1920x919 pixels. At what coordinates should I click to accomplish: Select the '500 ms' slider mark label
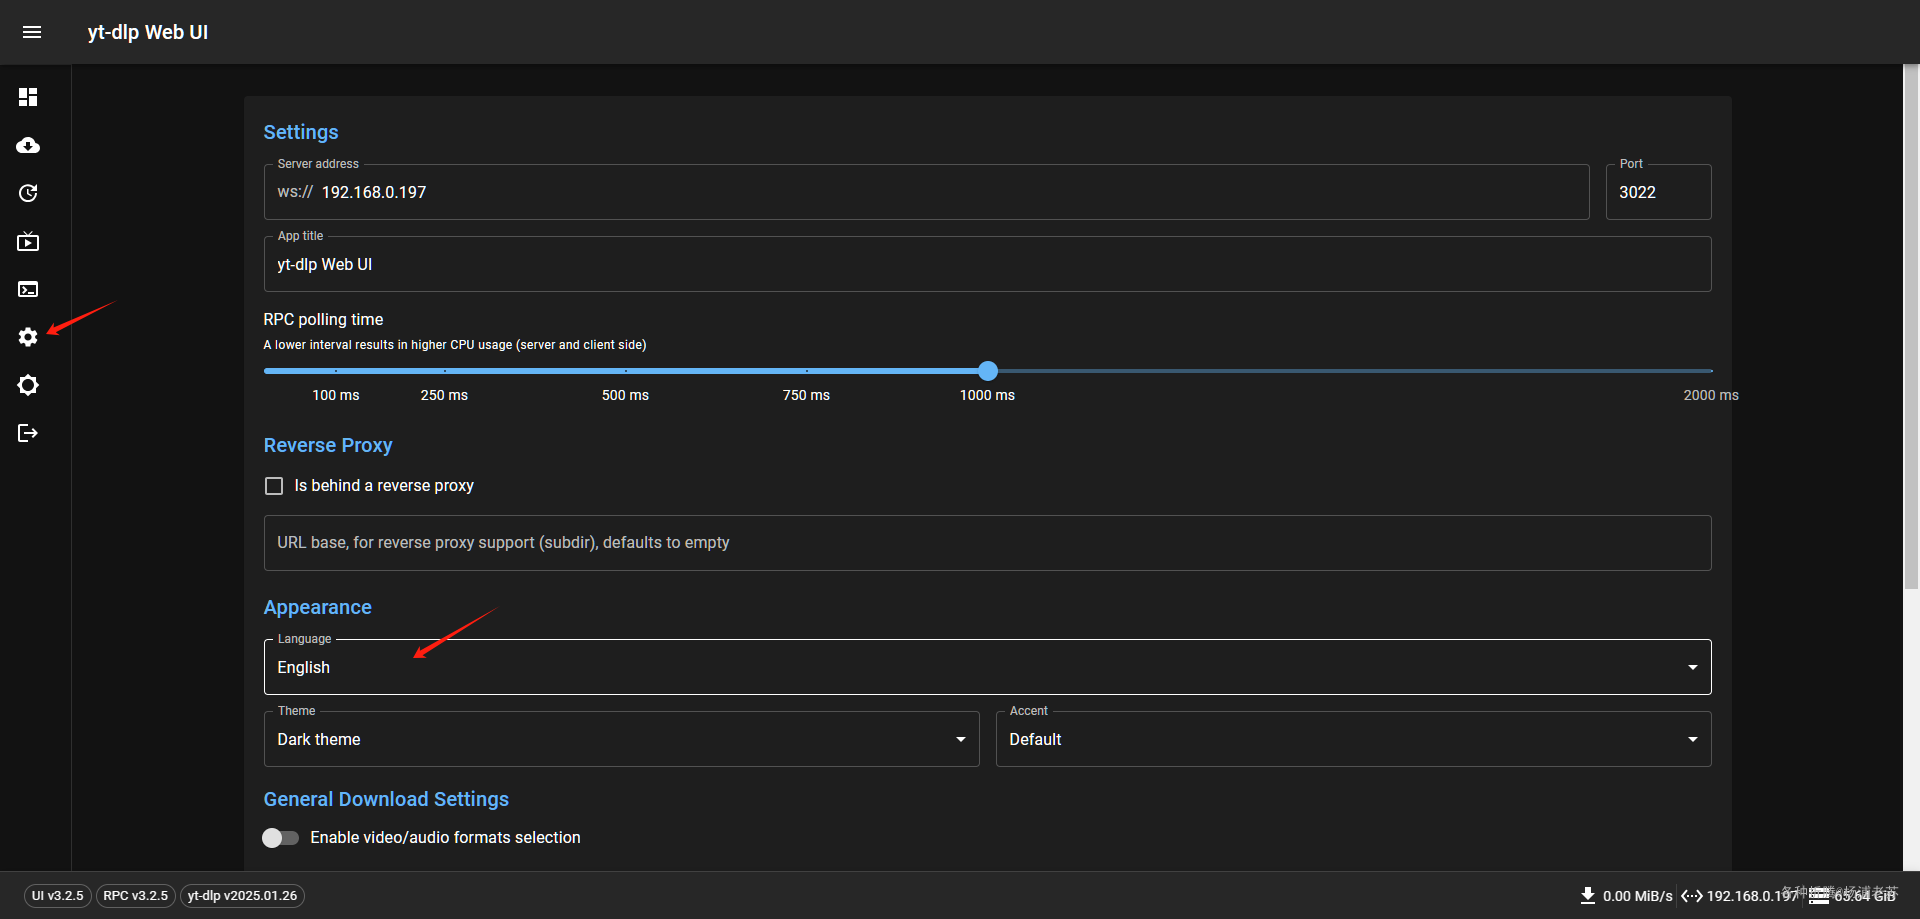625,395
